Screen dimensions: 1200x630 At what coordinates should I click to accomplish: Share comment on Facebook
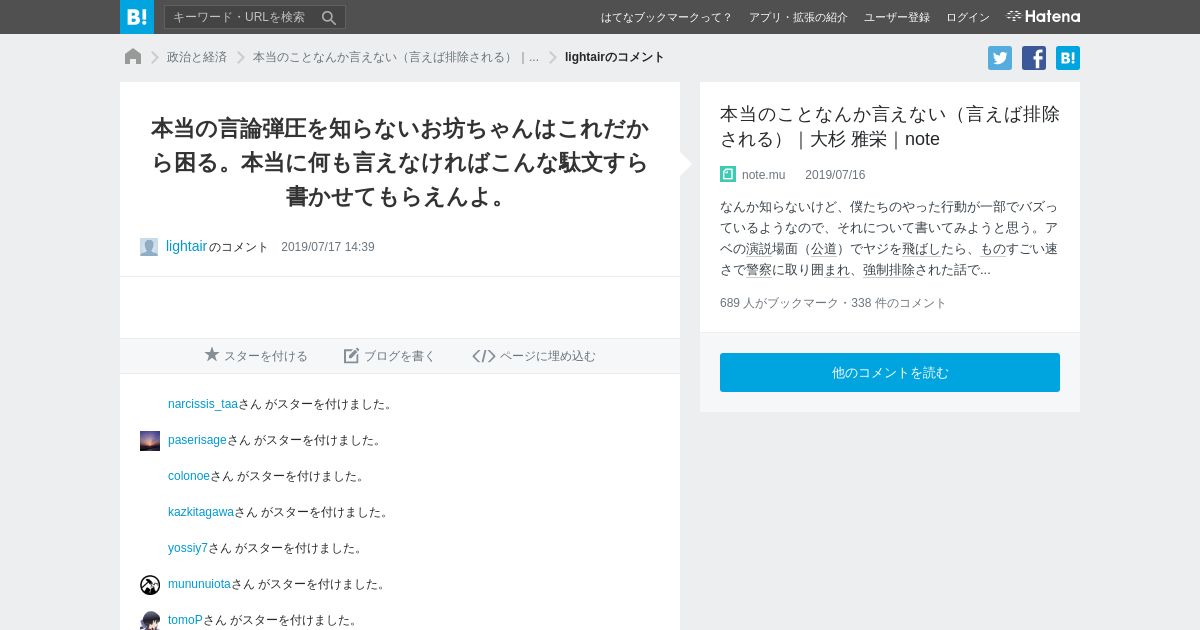[x=1034, y=58]
